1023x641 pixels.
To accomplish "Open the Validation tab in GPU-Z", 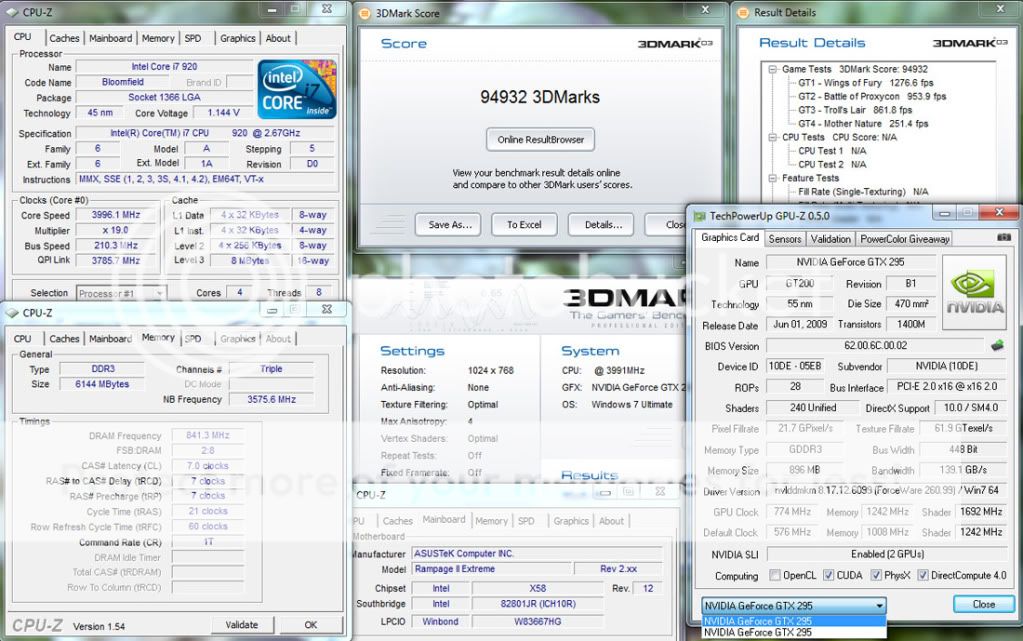I will [x=831, y=239].
